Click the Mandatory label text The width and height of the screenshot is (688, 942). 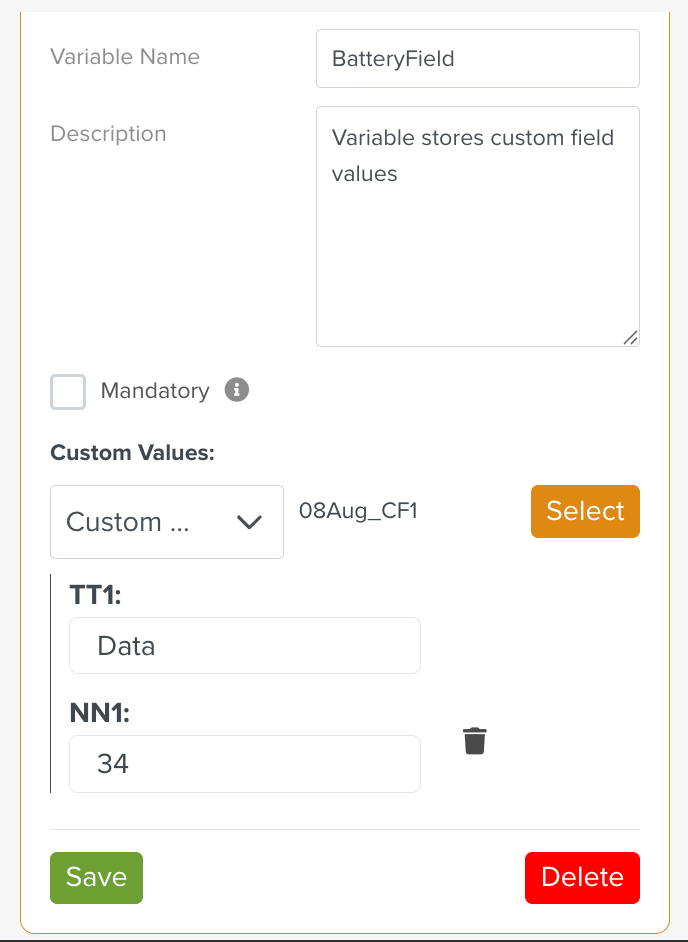tap(153, 391)
